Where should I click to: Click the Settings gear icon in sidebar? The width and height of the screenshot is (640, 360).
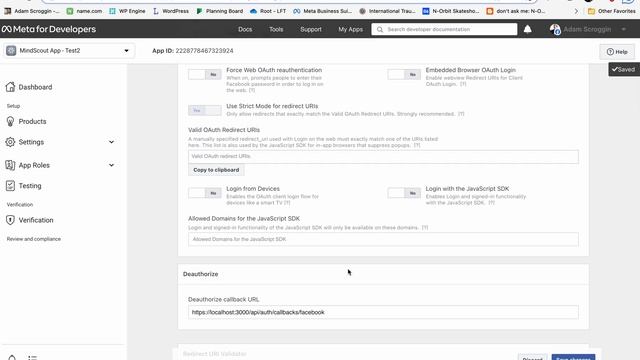(x=10, y=142)
